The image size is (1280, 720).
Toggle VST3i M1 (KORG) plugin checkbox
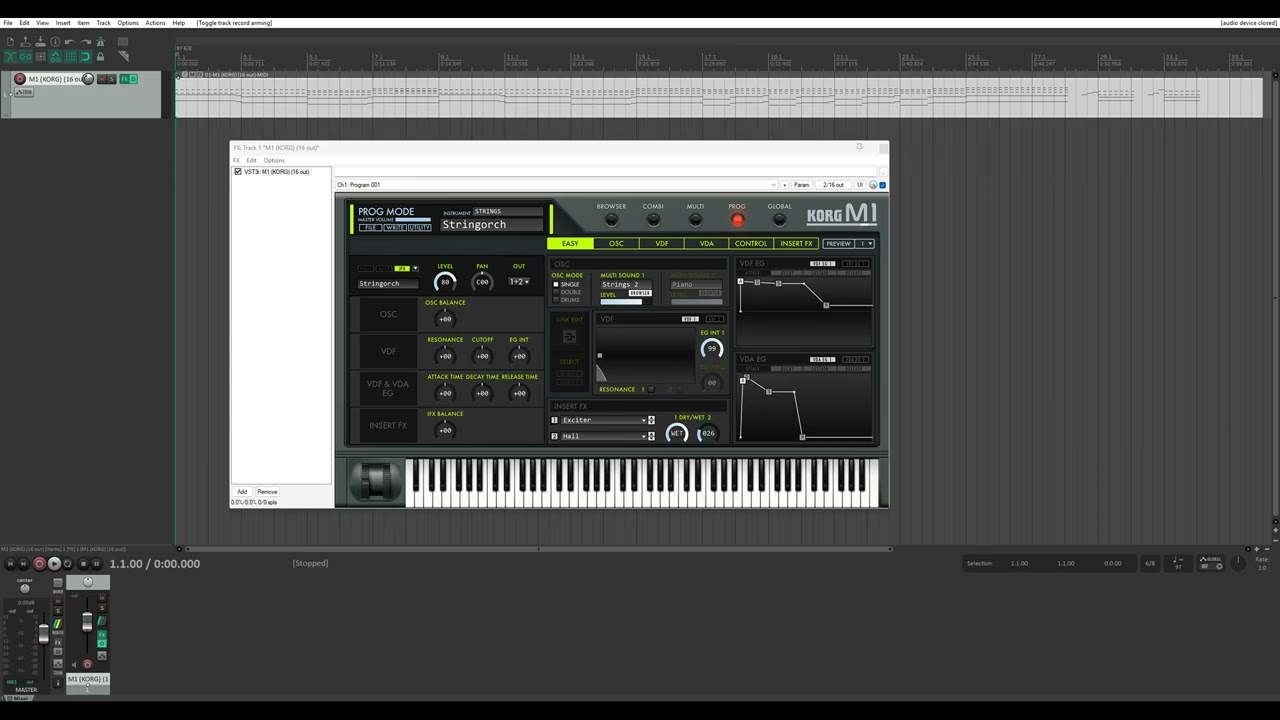238,172
